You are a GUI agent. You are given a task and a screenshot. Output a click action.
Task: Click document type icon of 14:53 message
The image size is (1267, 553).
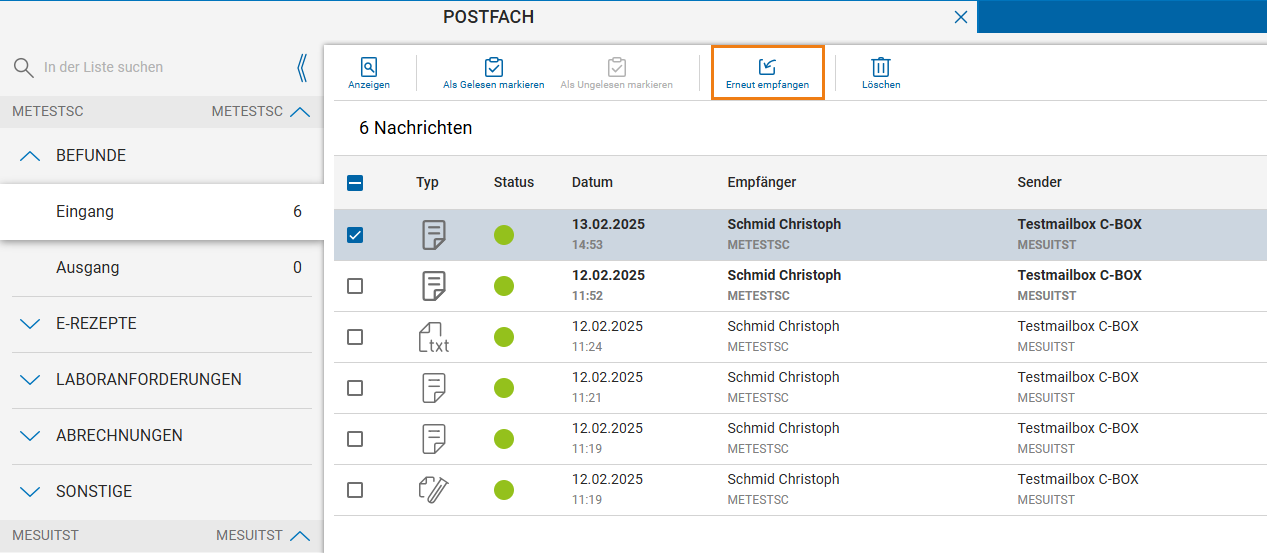433,235
